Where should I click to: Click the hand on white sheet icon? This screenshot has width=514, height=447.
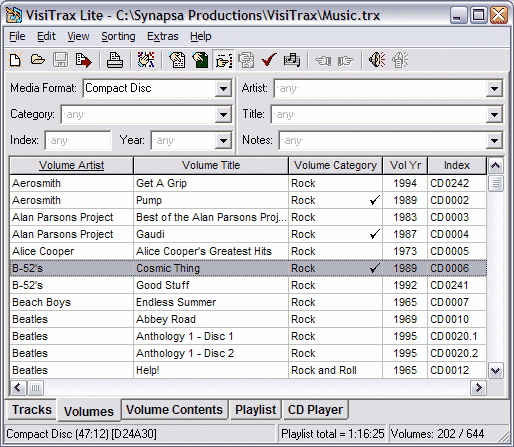click(177, 60)
